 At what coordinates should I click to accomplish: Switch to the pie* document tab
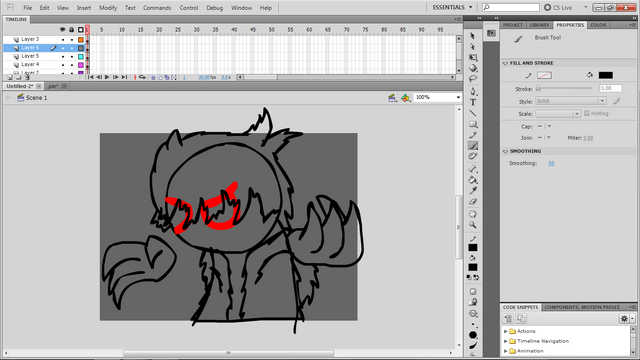(x=53, y=86)
